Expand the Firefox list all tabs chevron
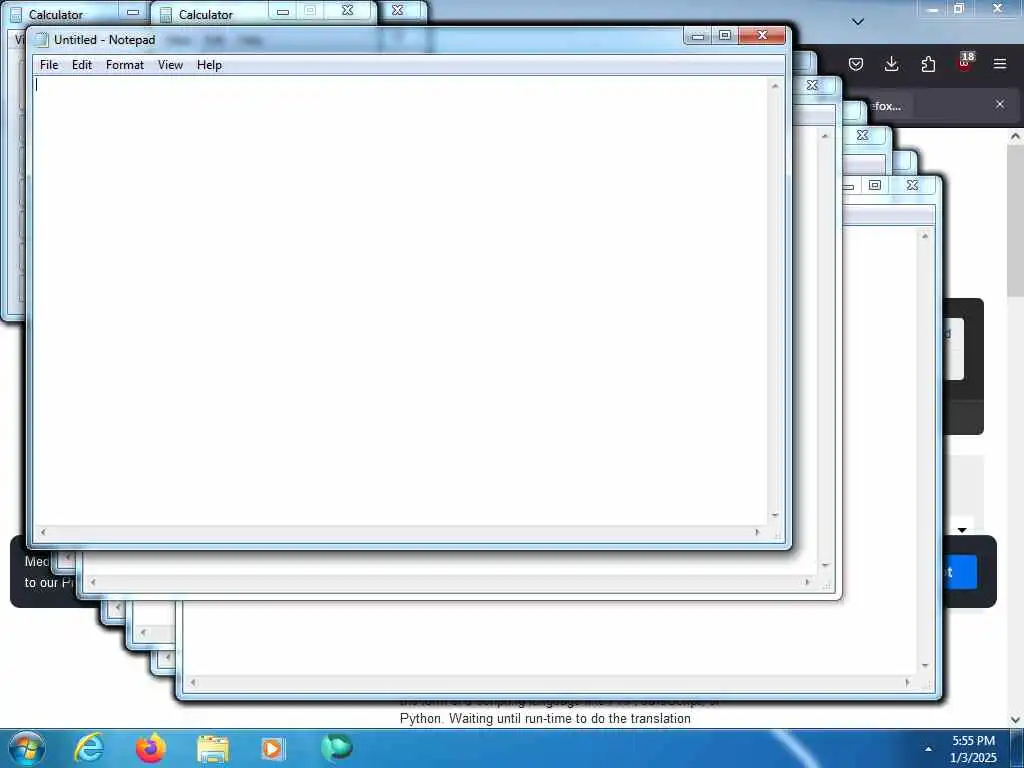1024x768 pixels. [x=858, y=22]
